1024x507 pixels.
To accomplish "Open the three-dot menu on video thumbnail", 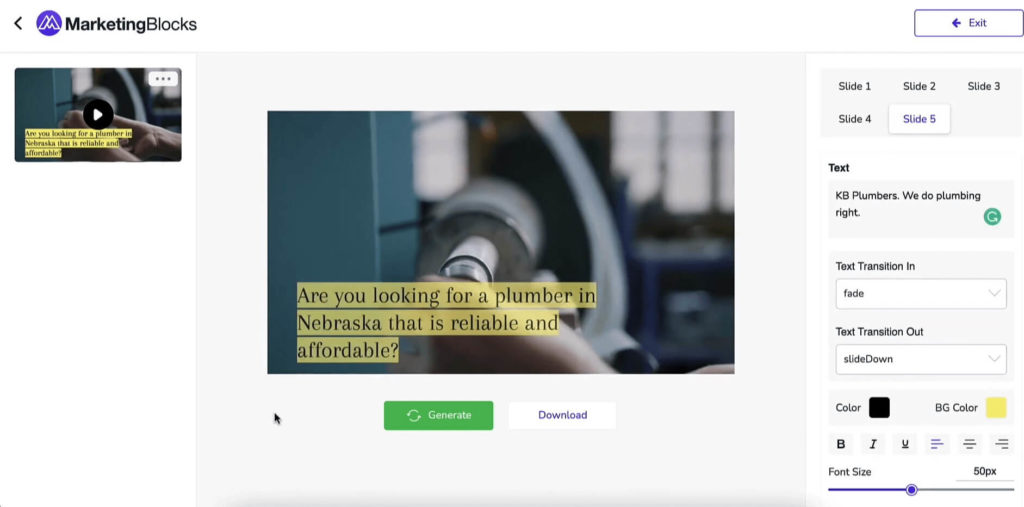I will pyautogui.click(x=163, y=78).
